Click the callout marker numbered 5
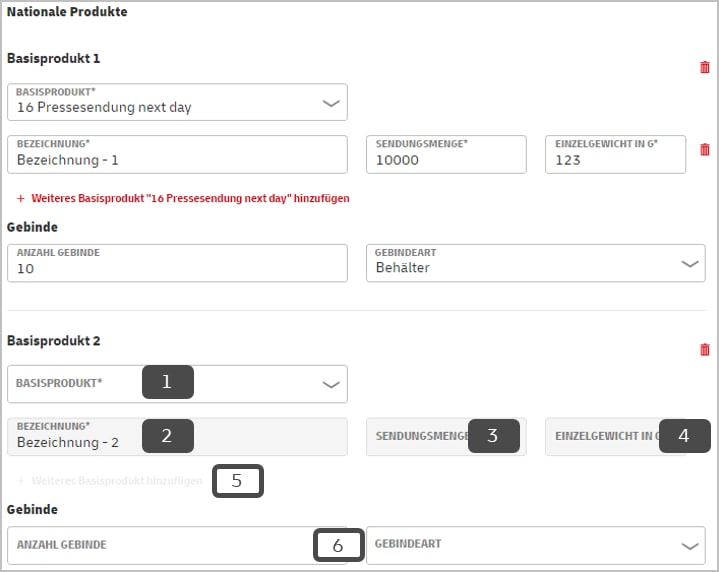 coord(237,481)
